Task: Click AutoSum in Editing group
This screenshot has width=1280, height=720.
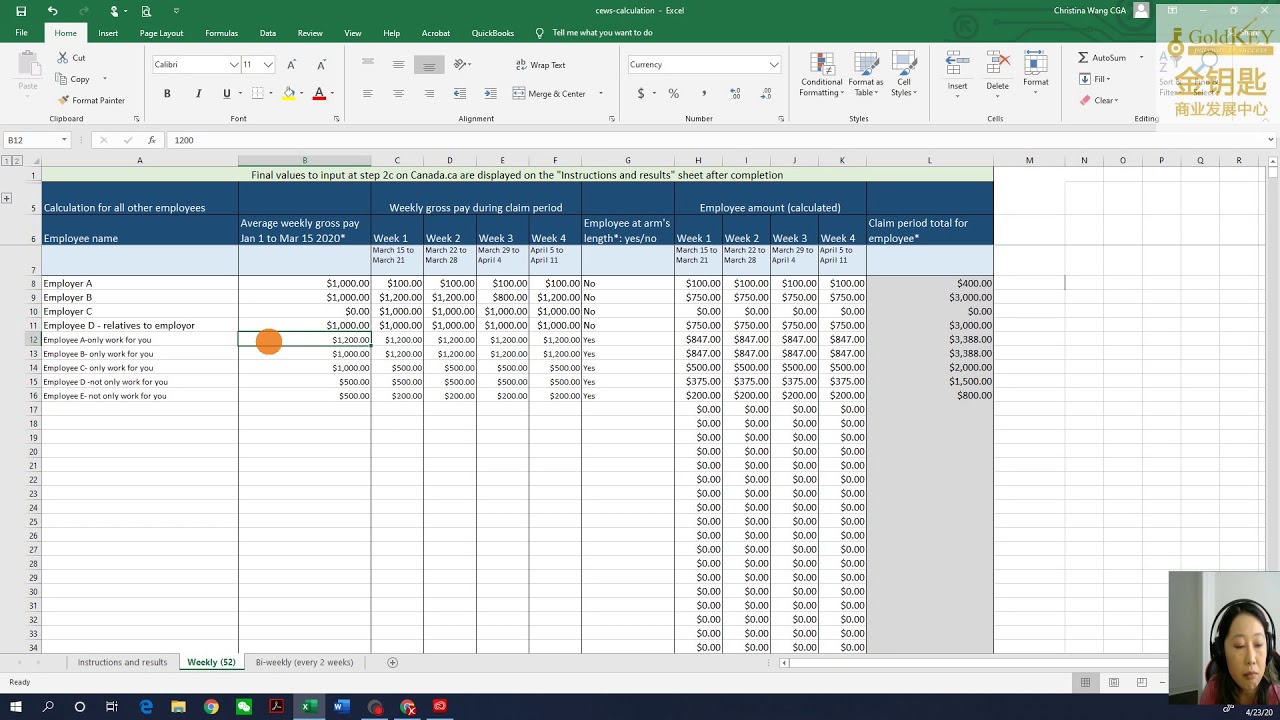Action: tap(1102, 58)
